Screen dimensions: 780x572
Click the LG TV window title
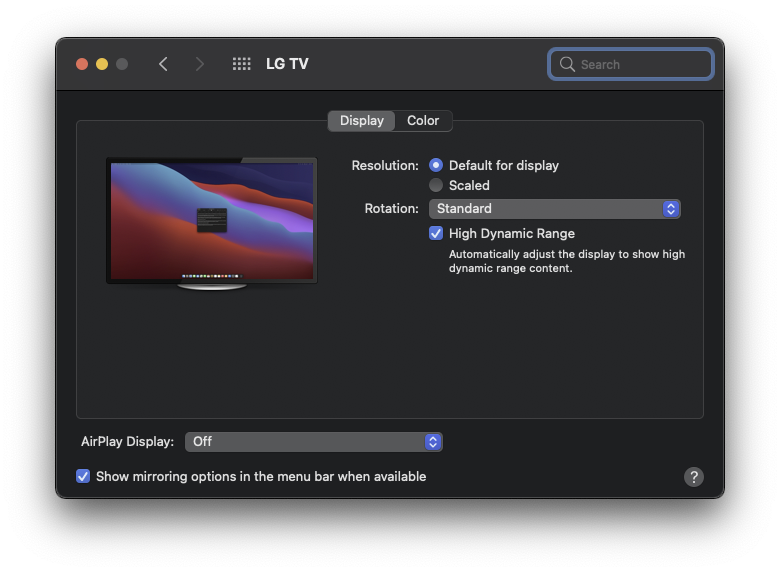[x=288, y=64]
